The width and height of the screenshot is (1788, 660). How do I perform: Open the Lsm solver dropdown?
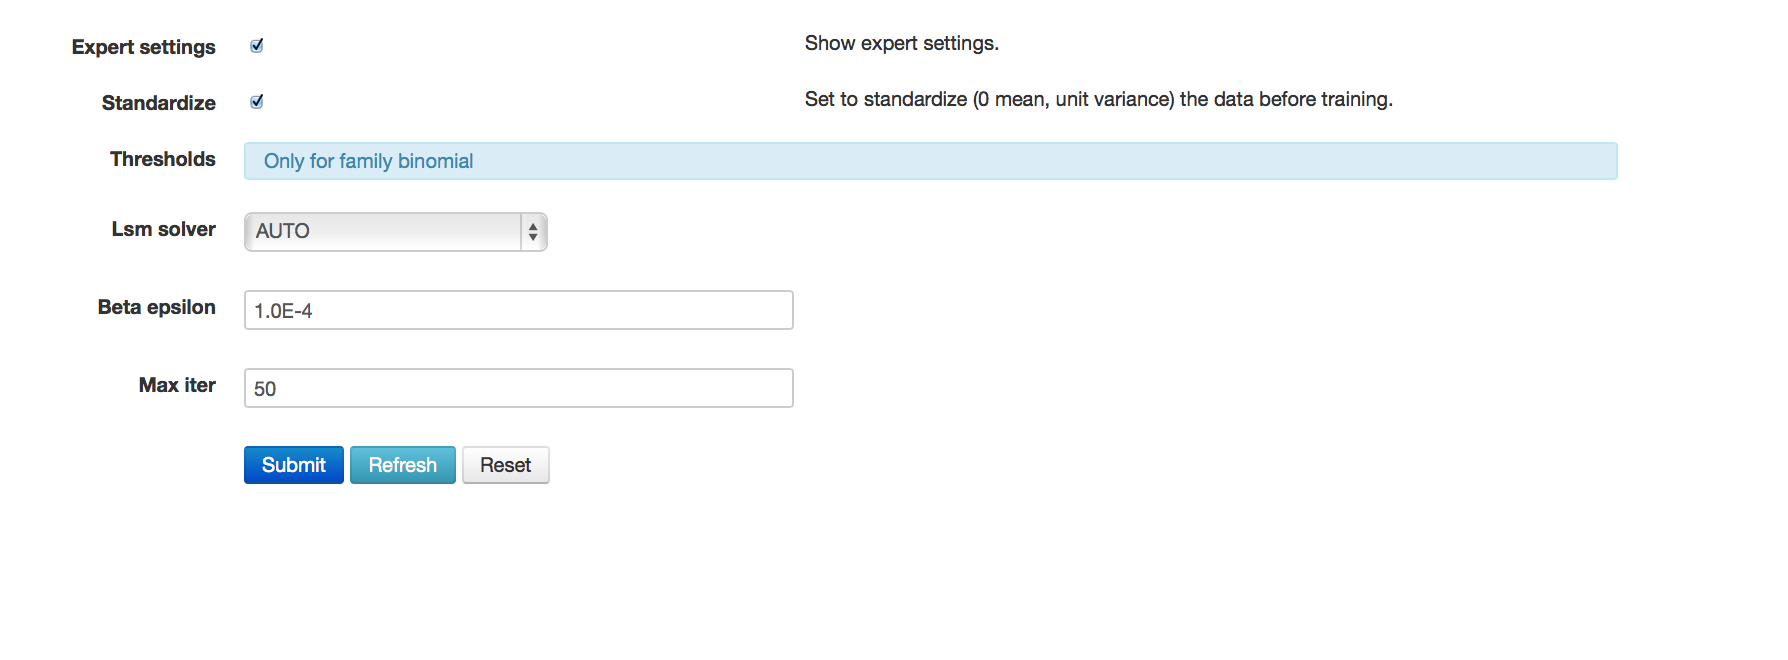[x=395, y=232]
